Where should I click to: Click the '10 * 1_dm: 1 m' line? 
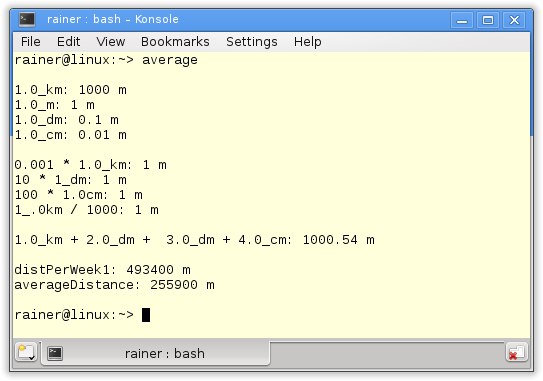tap(71, 180)
